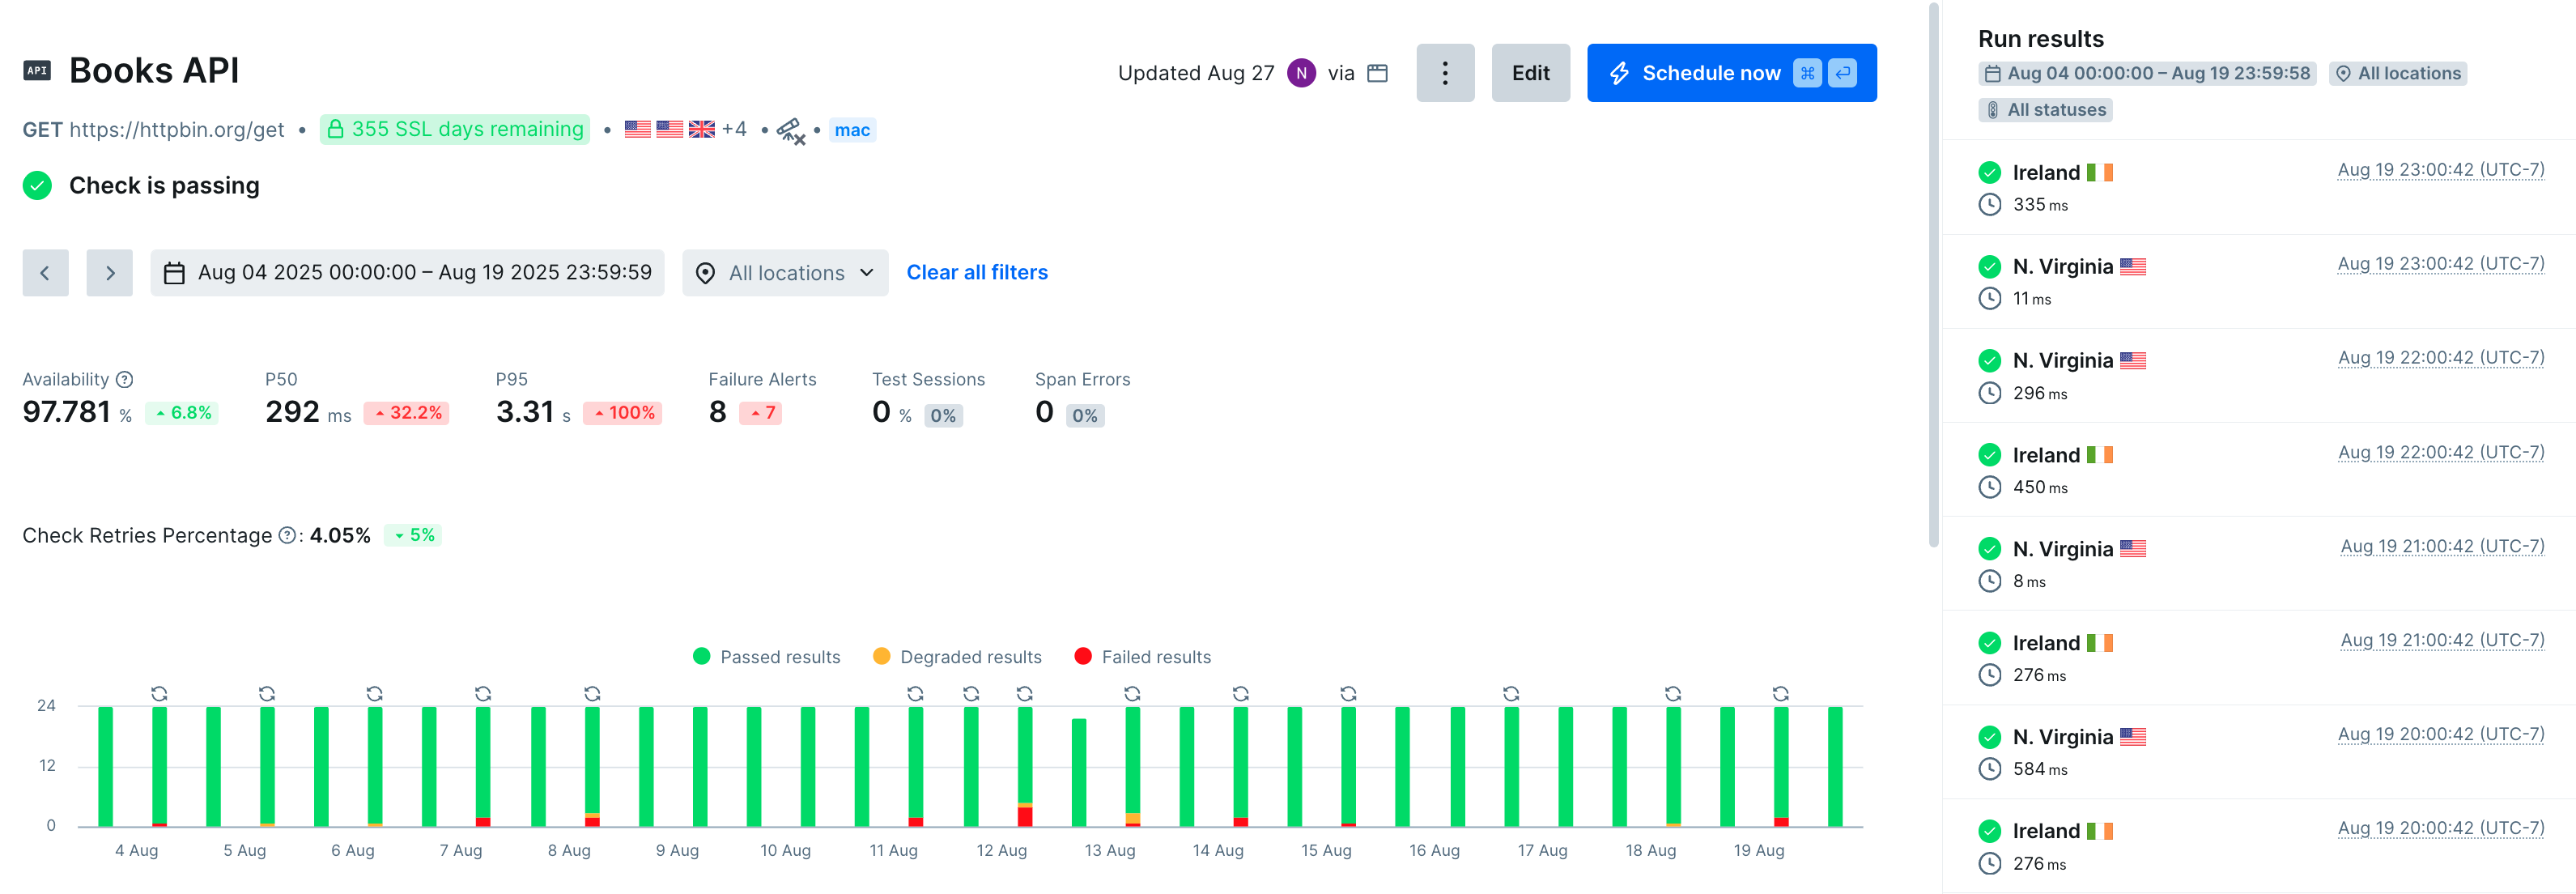The height and width of the screenshot is (894, 2576).
Task: Go to previous time period arrow
Action: point(45,273)
